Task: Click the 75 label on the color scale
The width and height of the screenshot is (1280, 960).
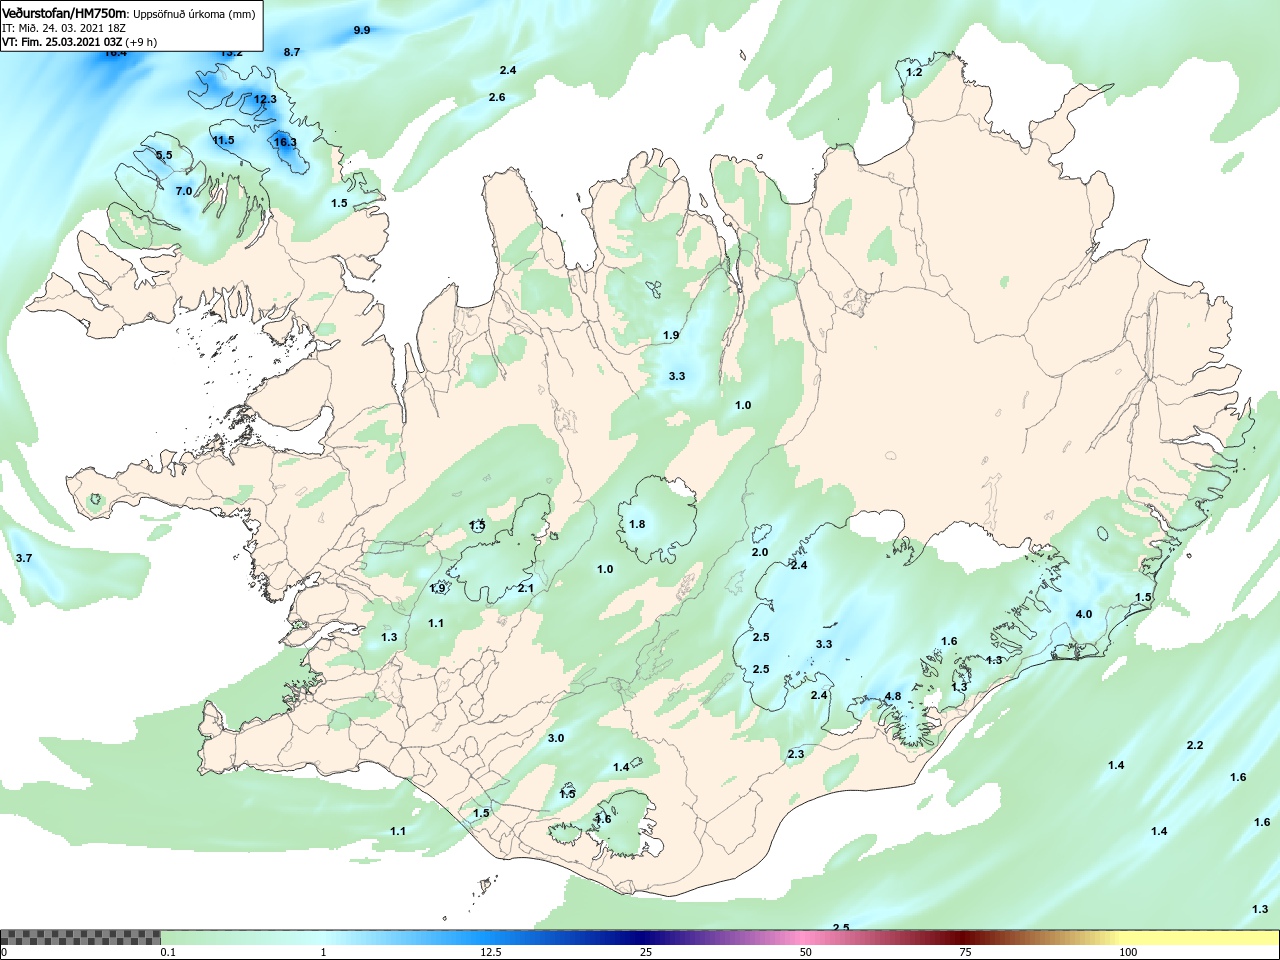Action: click(x=965, y=952)
